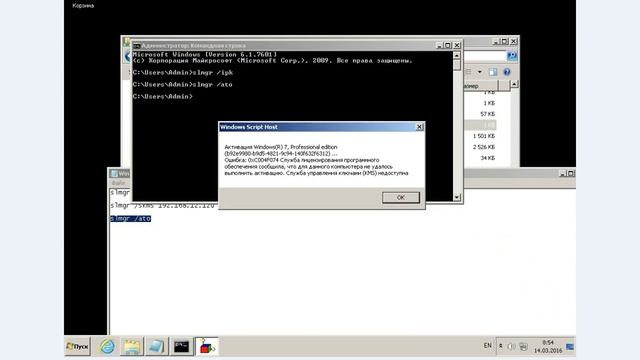Toggle the preview pane icon in Explorer
Viewport: 640px width, 360px height.
pos(493,72)
